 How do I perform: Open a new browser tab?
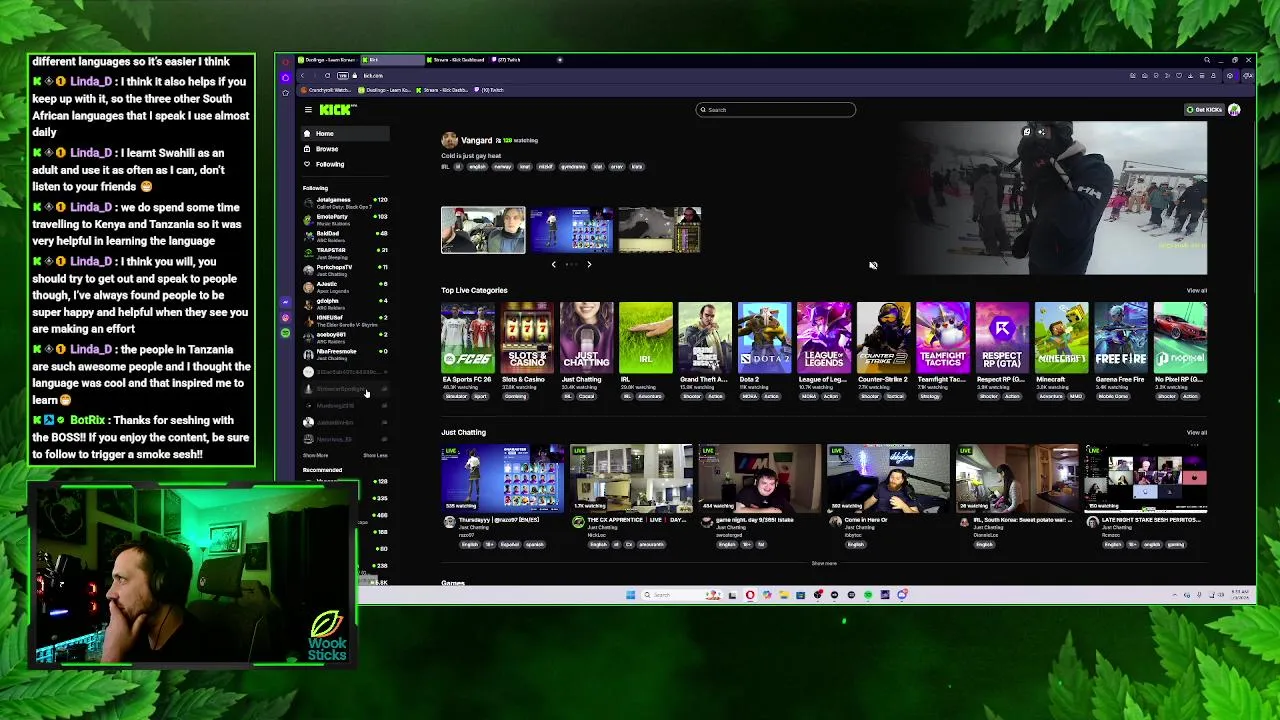coord(559,60)
